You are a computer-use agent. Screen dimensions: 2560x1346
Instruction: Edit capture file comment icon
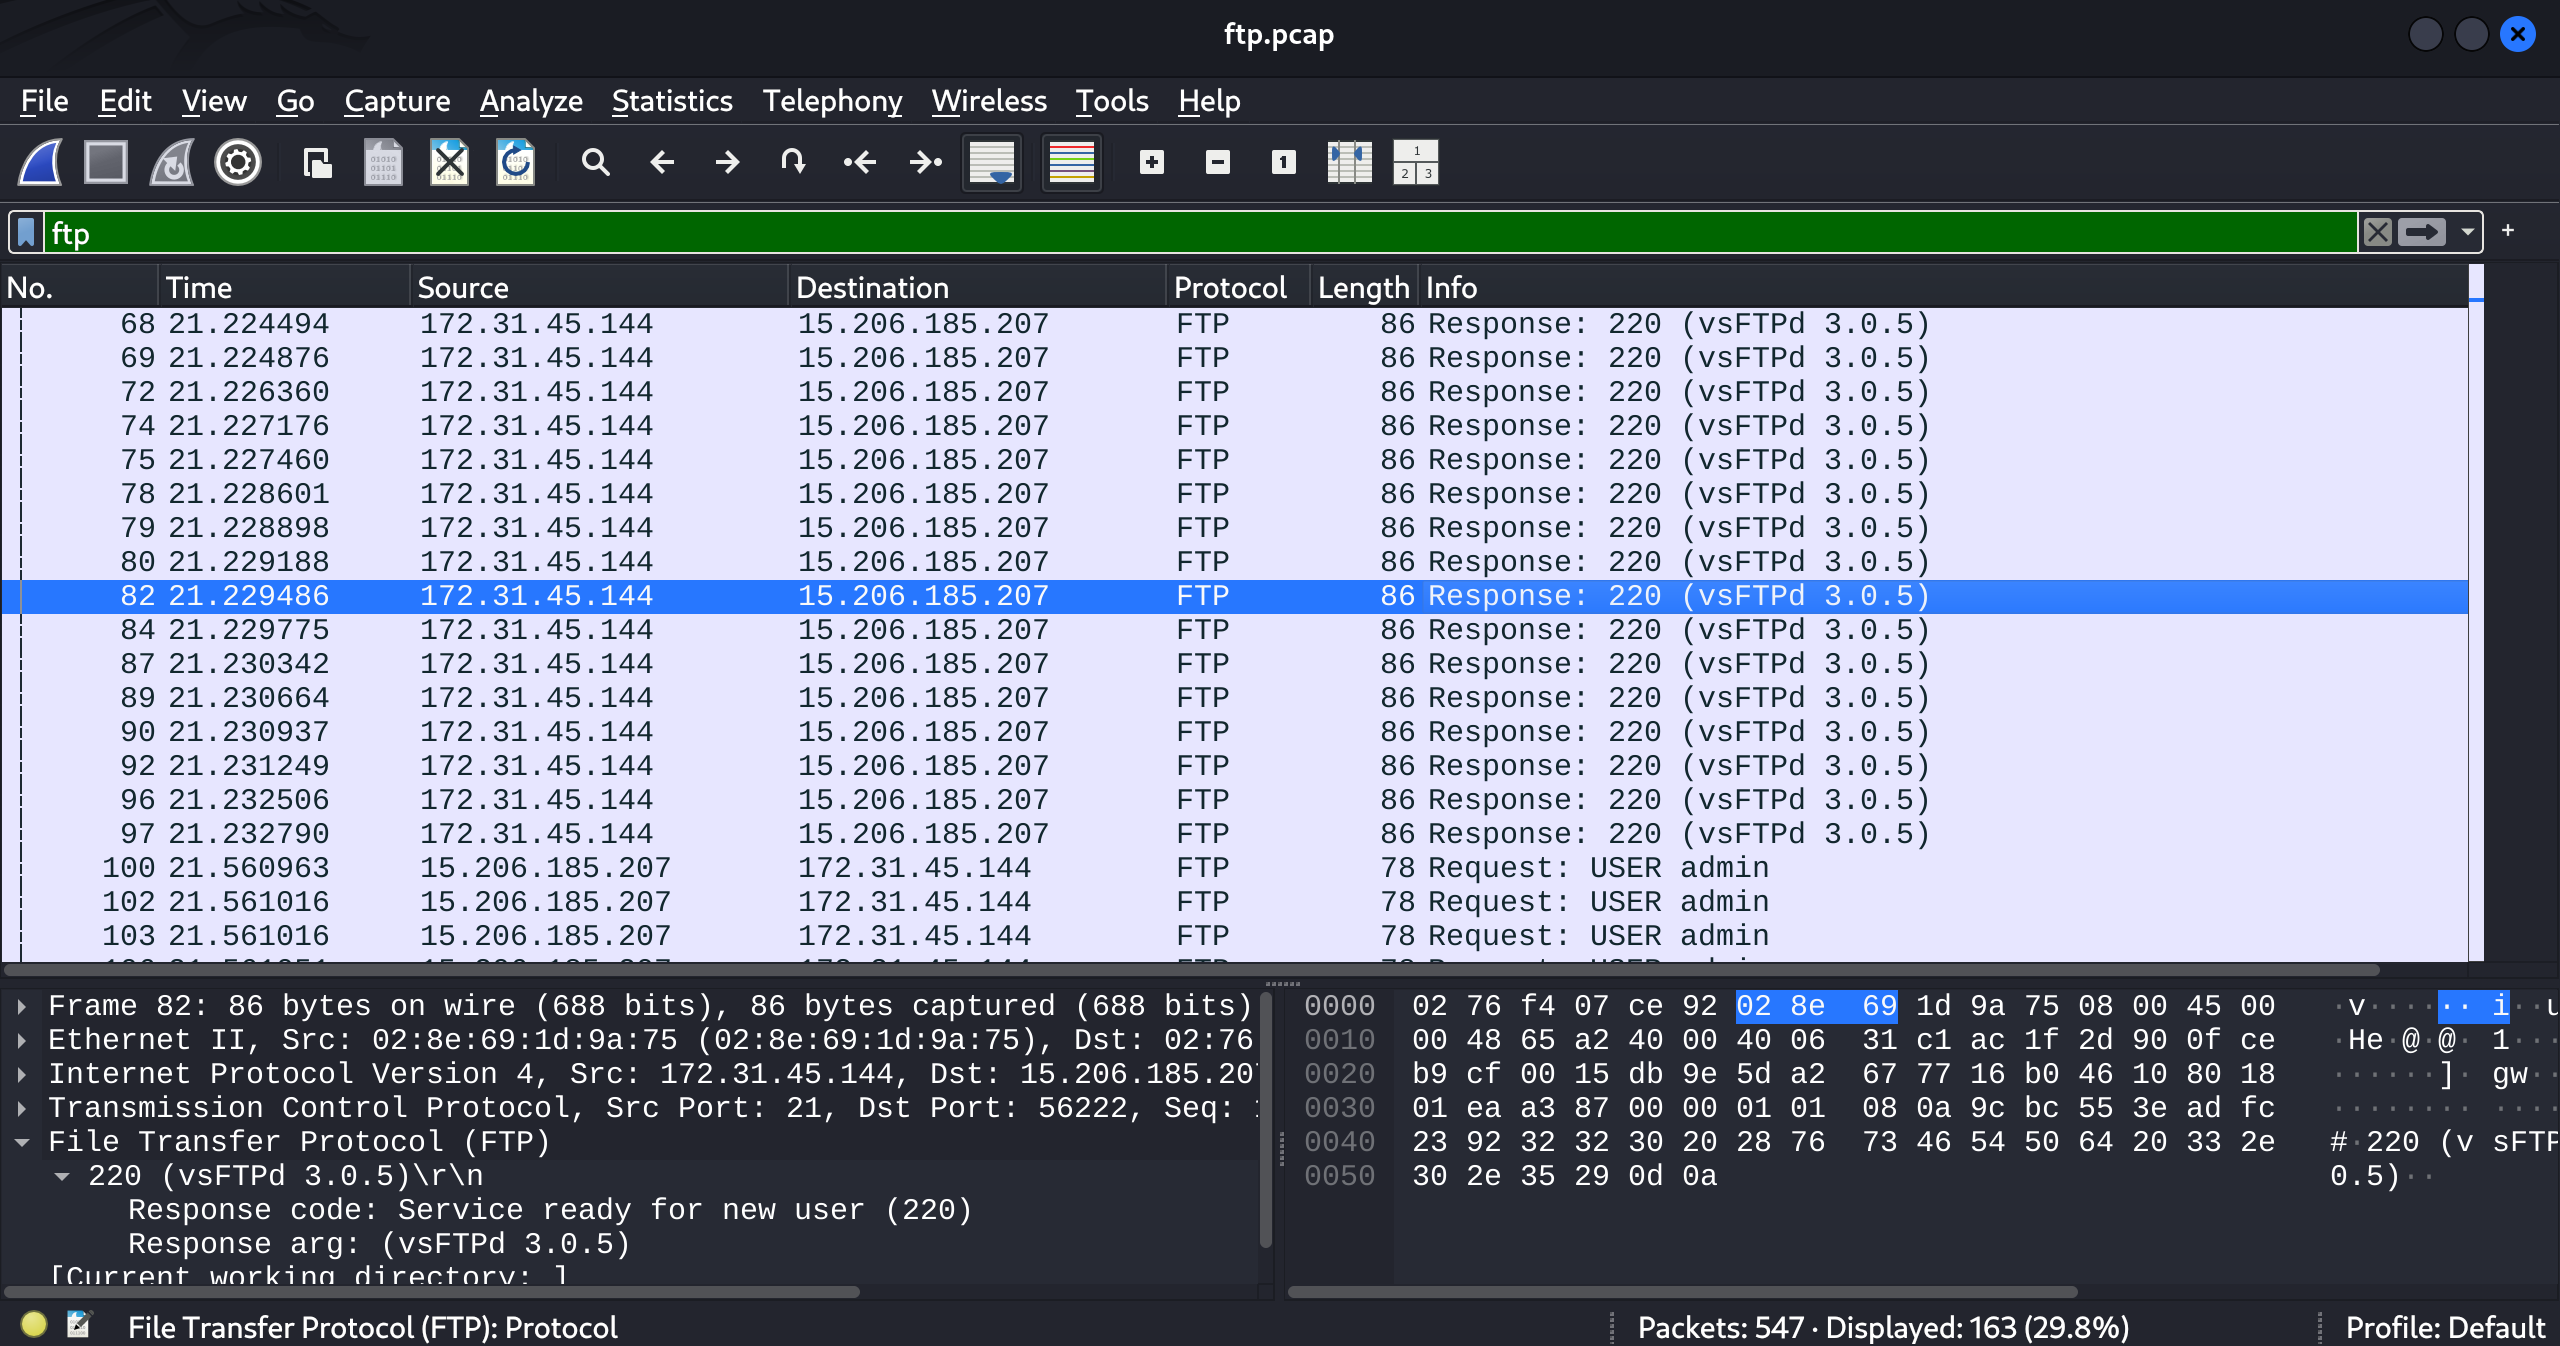pyautogui.click(x=79, y=1325)
